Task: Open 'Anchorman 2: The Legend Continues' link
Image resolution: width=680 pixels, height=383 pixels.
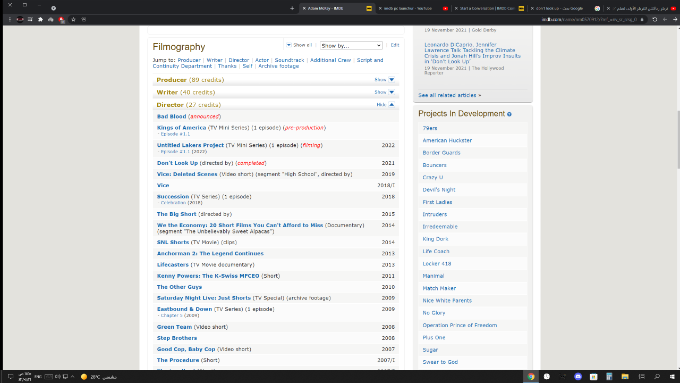Action: click(x=210, y=254)
